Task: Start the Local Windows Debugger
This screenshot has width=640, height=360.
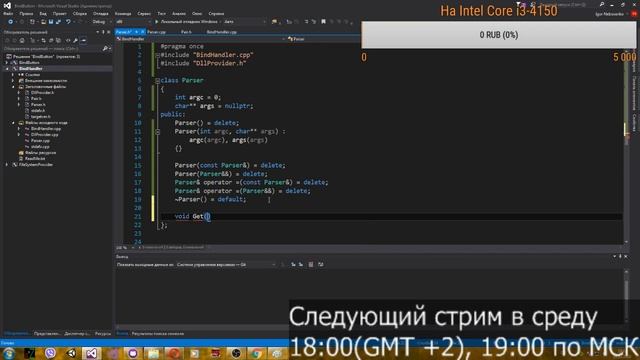Action: pos(187,22)
